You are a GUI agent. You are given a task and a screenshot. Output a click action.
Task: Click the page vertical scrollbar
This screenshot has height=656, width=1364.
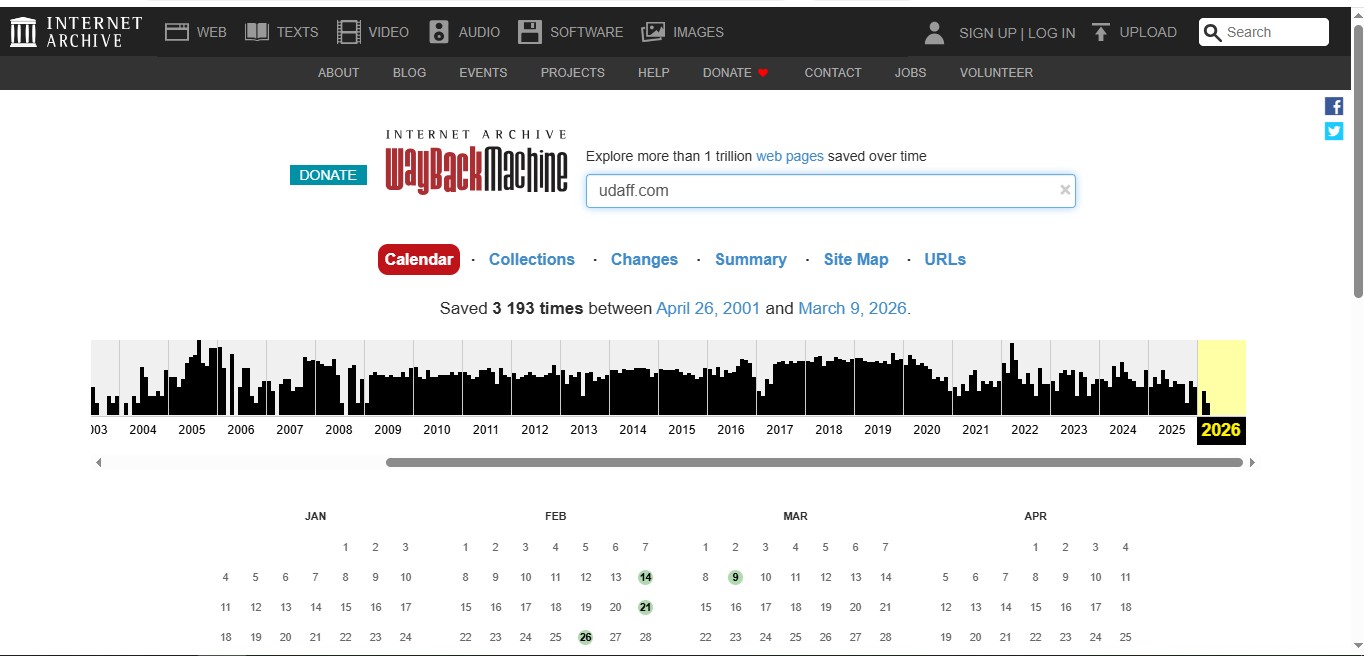tap(1357, 160)
